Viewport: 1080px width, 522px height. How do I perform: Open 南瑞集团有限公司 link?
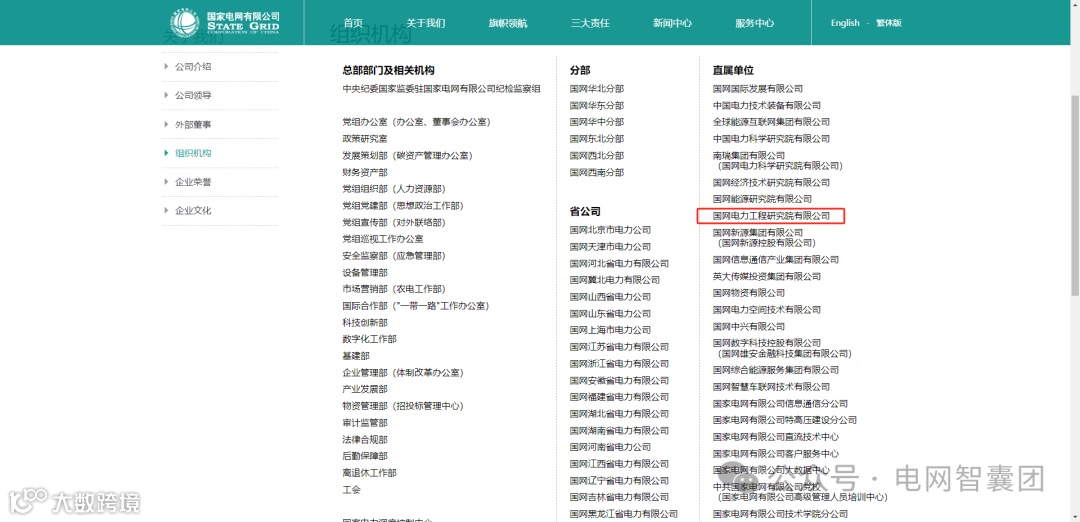(x=749, y=156)
